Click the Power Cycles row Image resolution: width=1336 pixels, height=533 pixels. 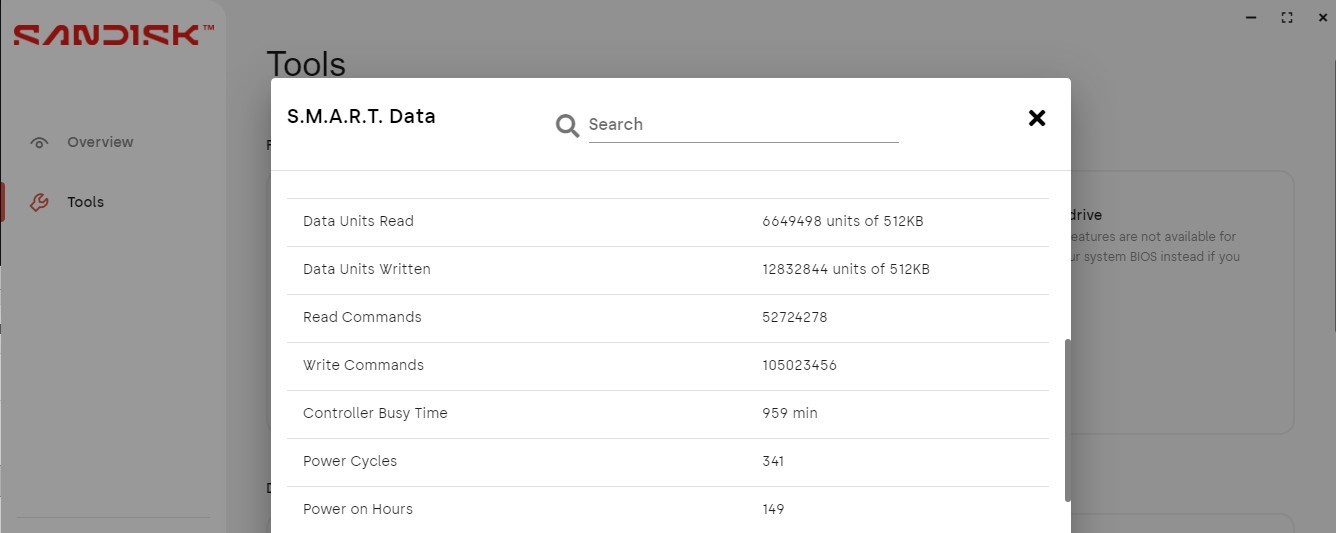(668, 462)
